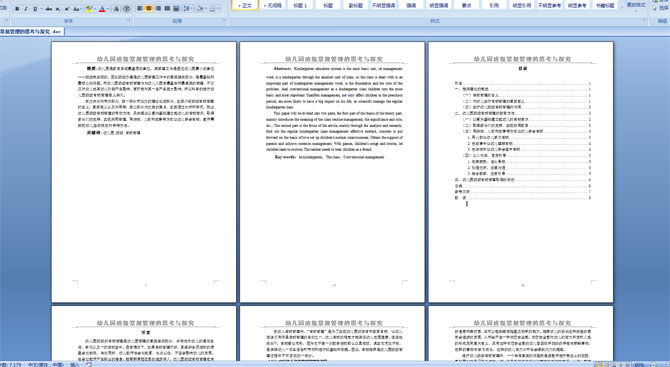
Task: Click the table of contents page thumbnail
Action: 521,172
